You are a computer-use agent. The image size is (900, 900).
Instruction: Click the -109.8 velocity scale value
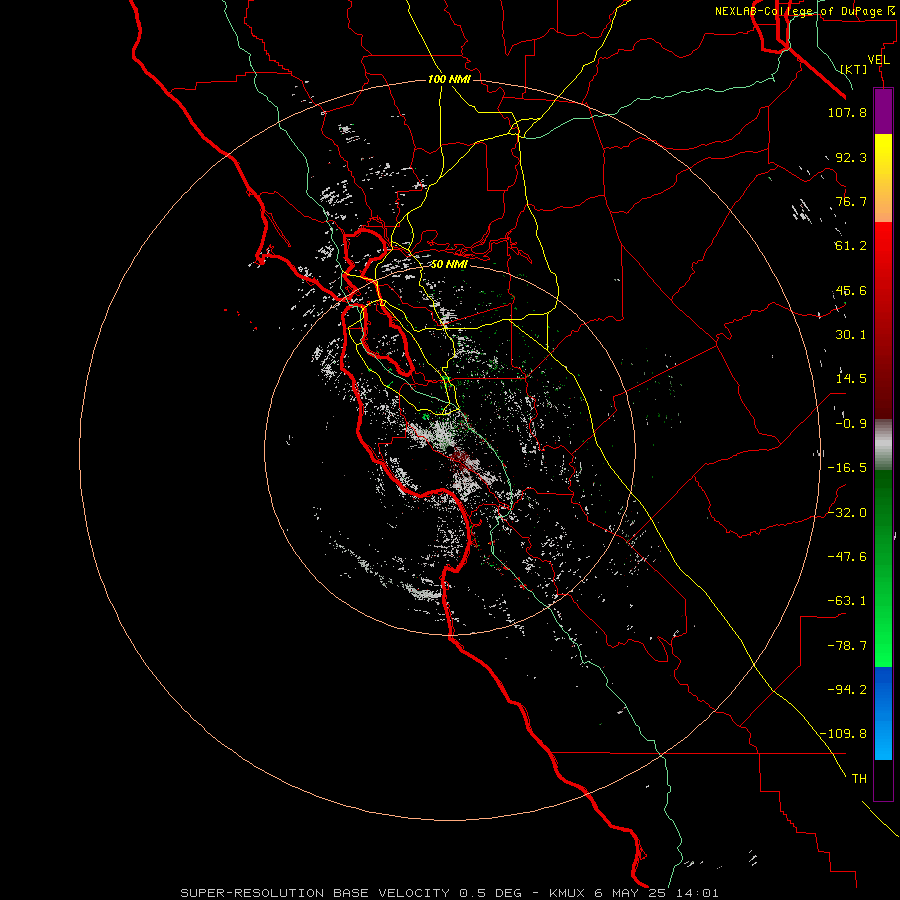point(843,734)
